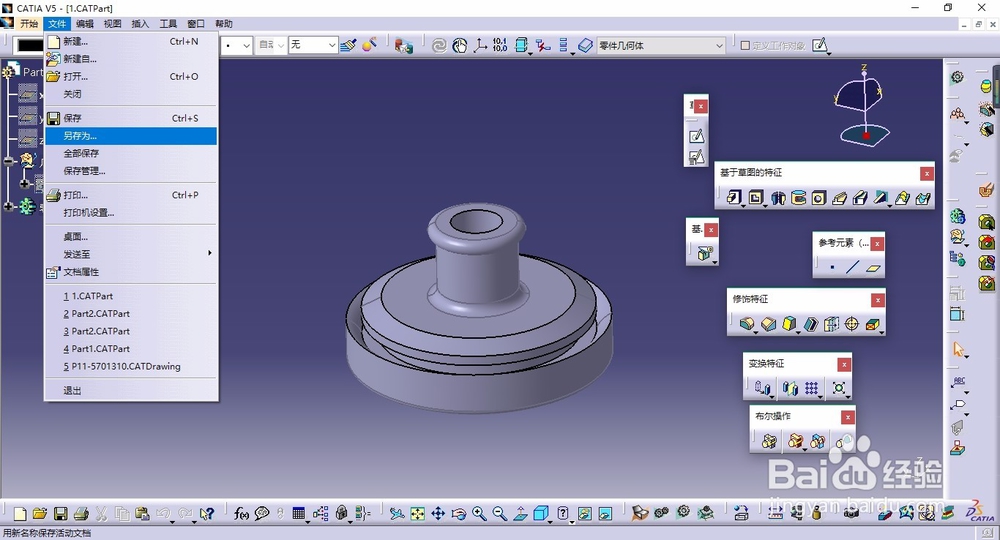Click the Rotate view icon
The width and height of the screenshot is (1000, 540).
point(459,513)
